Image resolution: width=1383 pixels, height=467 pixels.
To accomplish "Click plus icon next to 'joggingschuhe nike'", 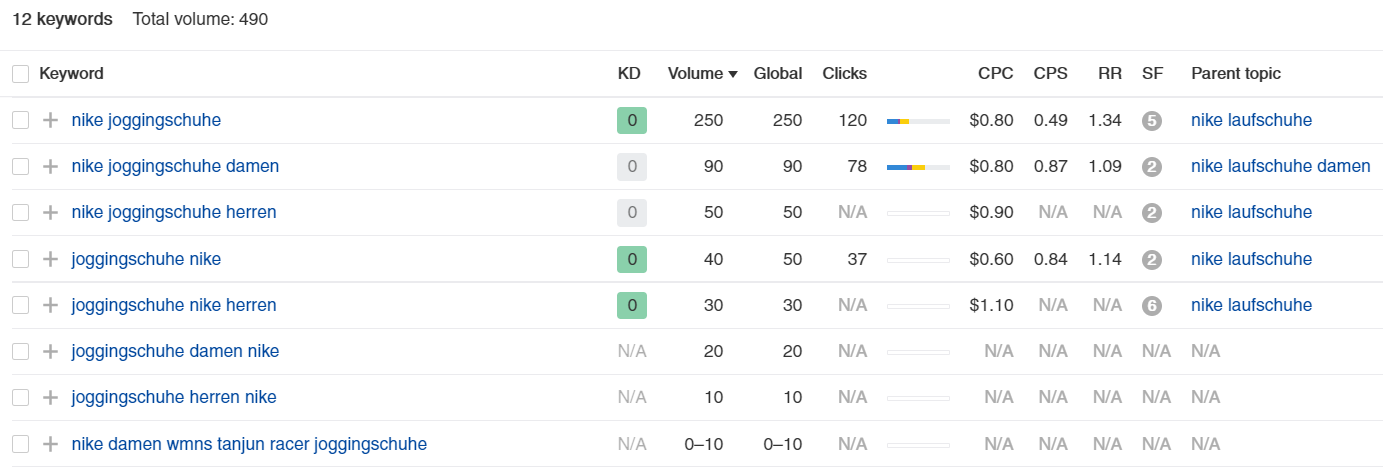I will (51, 259).
